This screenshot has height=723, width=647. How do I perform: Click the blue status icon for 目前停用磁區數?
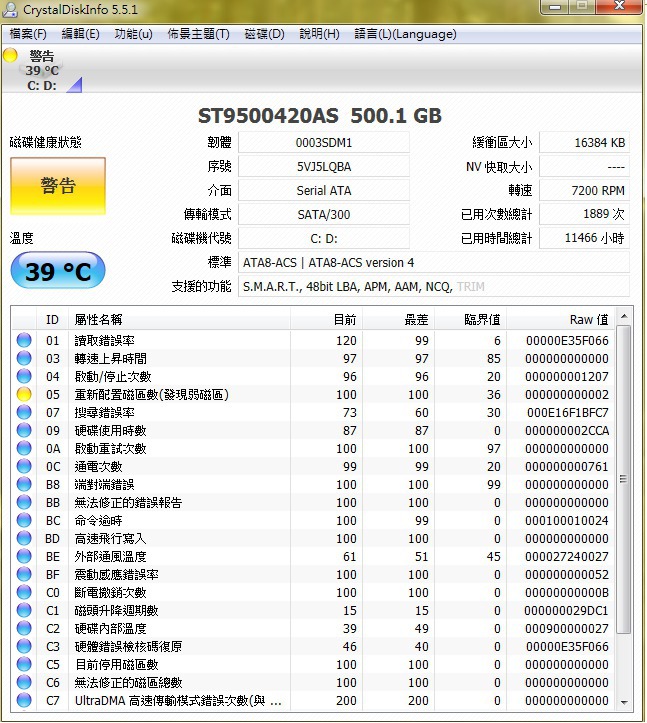coord(24,664)
